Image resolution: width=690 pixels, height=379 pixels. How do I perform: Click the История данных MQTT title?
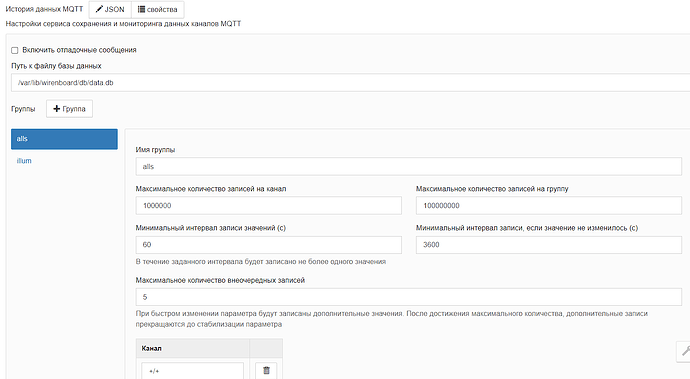[x=44, y=9]
